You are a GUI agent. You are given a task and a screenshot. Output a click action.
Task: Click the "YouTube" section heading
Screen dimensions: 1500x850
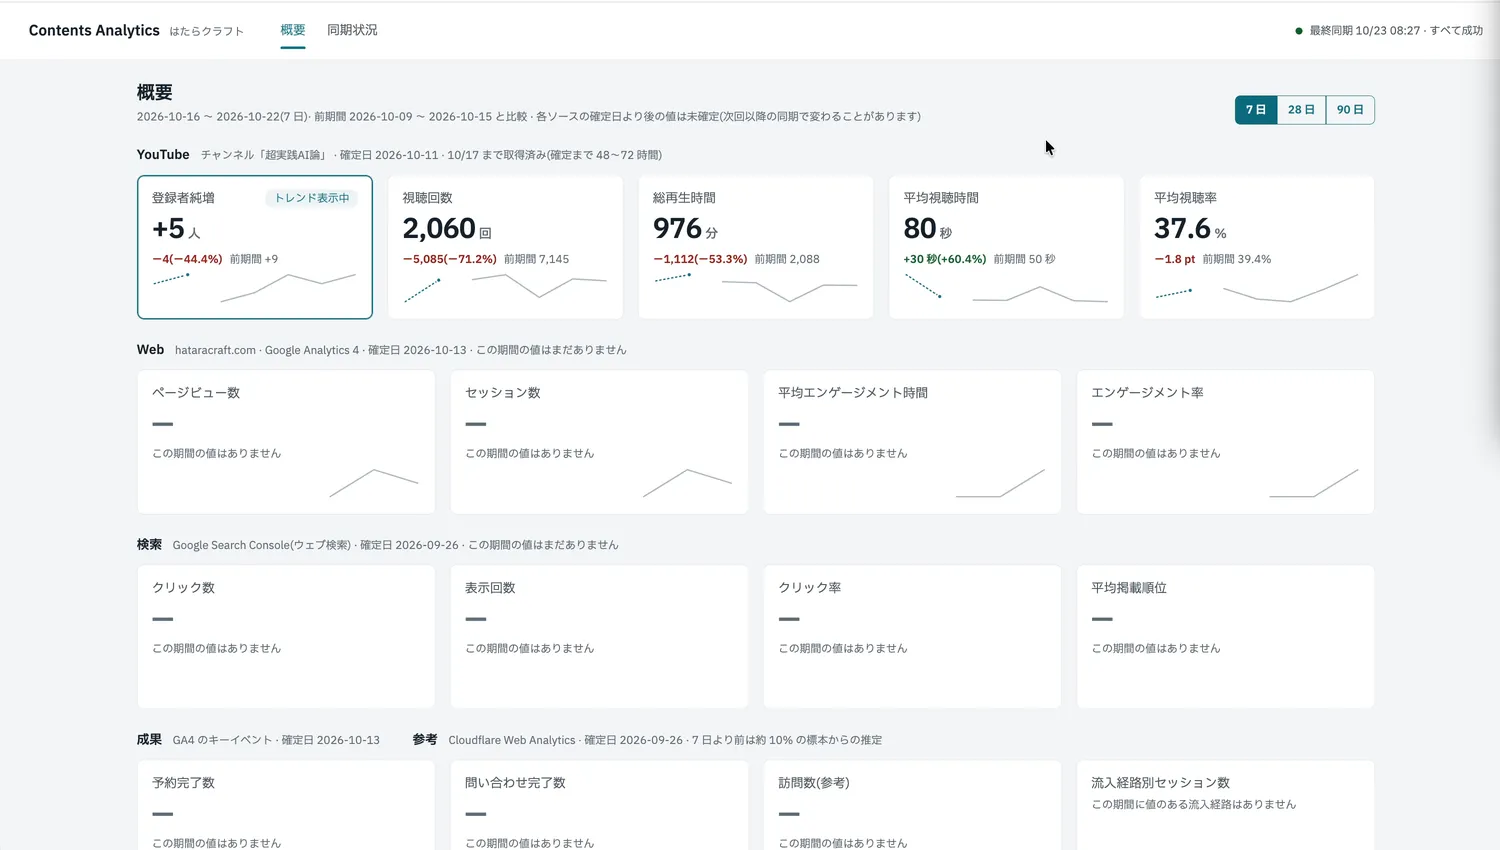163,155
